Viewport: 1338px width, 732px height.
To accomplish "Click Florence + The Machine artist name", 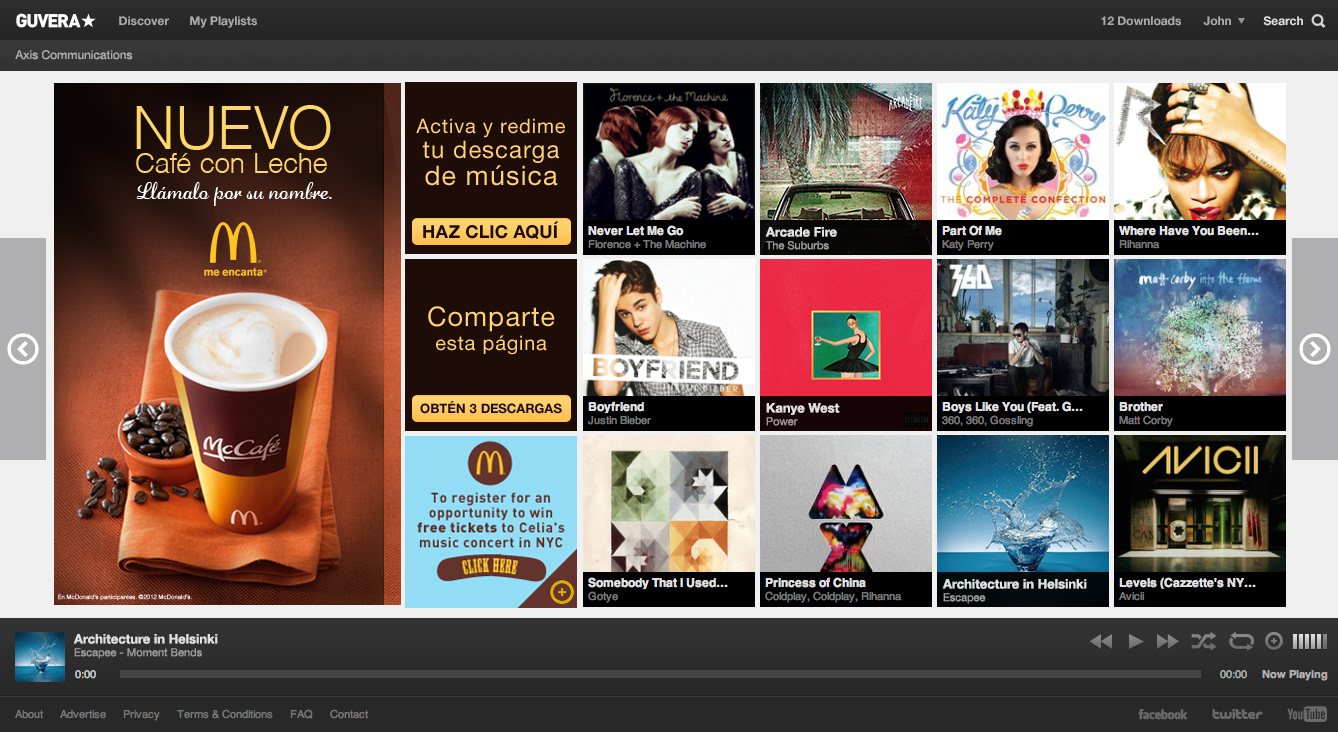I will (647, 245).
